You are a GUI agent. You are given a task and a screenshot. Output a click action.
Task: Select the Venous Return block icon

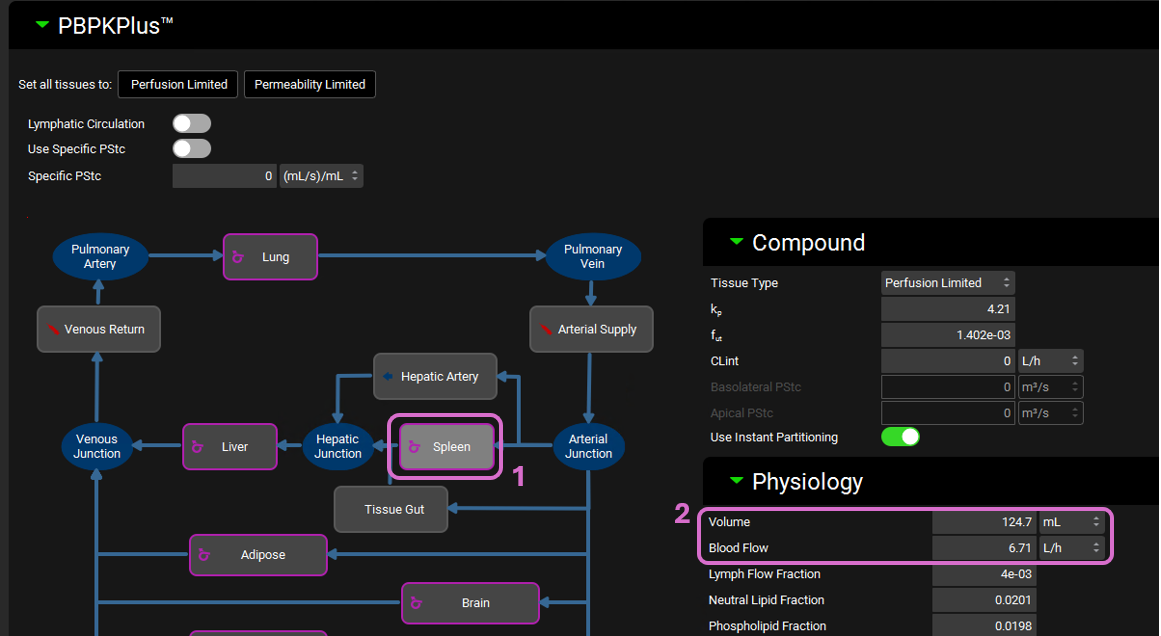53,329
